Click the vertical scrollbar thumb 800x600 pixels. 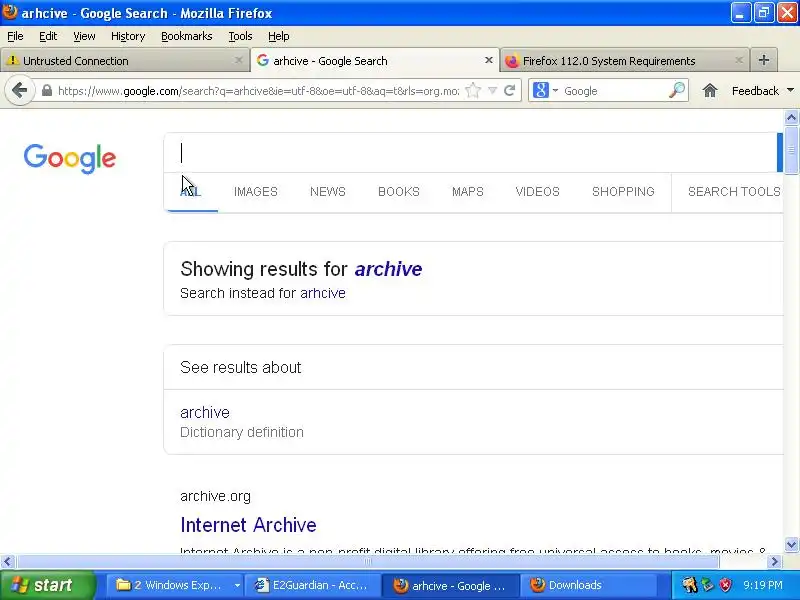click(791, 151)
